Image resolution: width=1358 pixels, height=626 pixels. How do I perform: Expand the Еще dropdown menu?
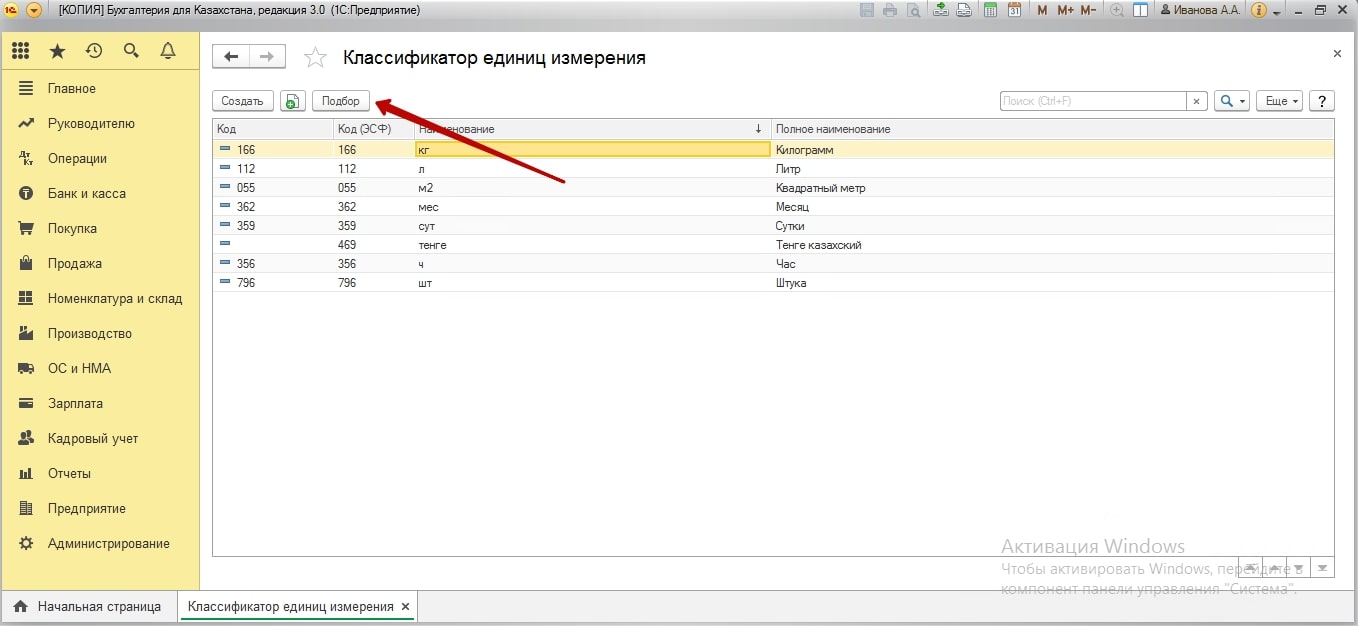(x=1282, y=101)
